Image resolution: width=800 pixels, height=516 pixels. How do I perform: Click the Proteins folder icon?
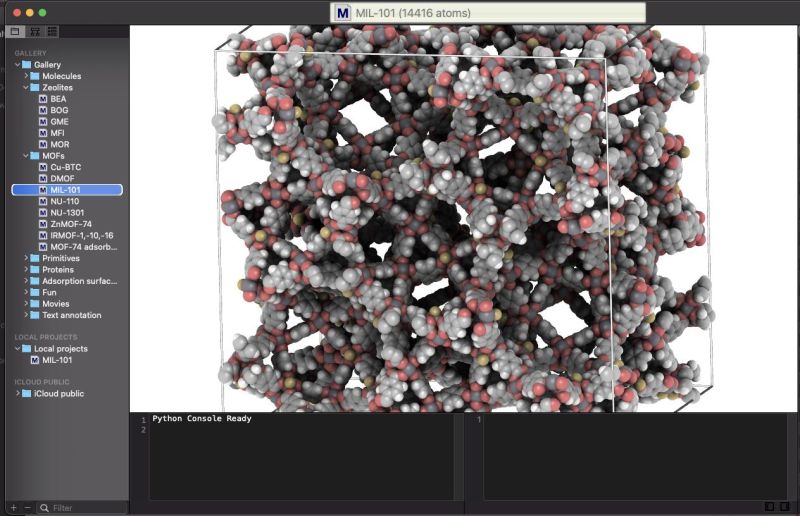[35, 269]
